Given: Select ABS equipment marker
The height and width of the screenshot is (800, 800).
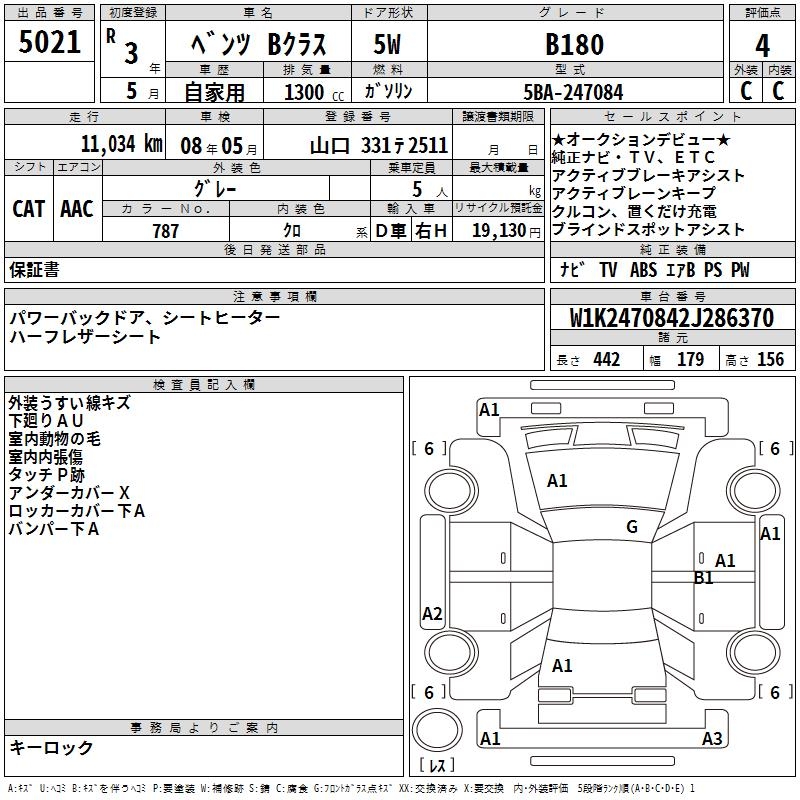Looking at the screenshot, I should pyautogui.click(x=643, y=269).
